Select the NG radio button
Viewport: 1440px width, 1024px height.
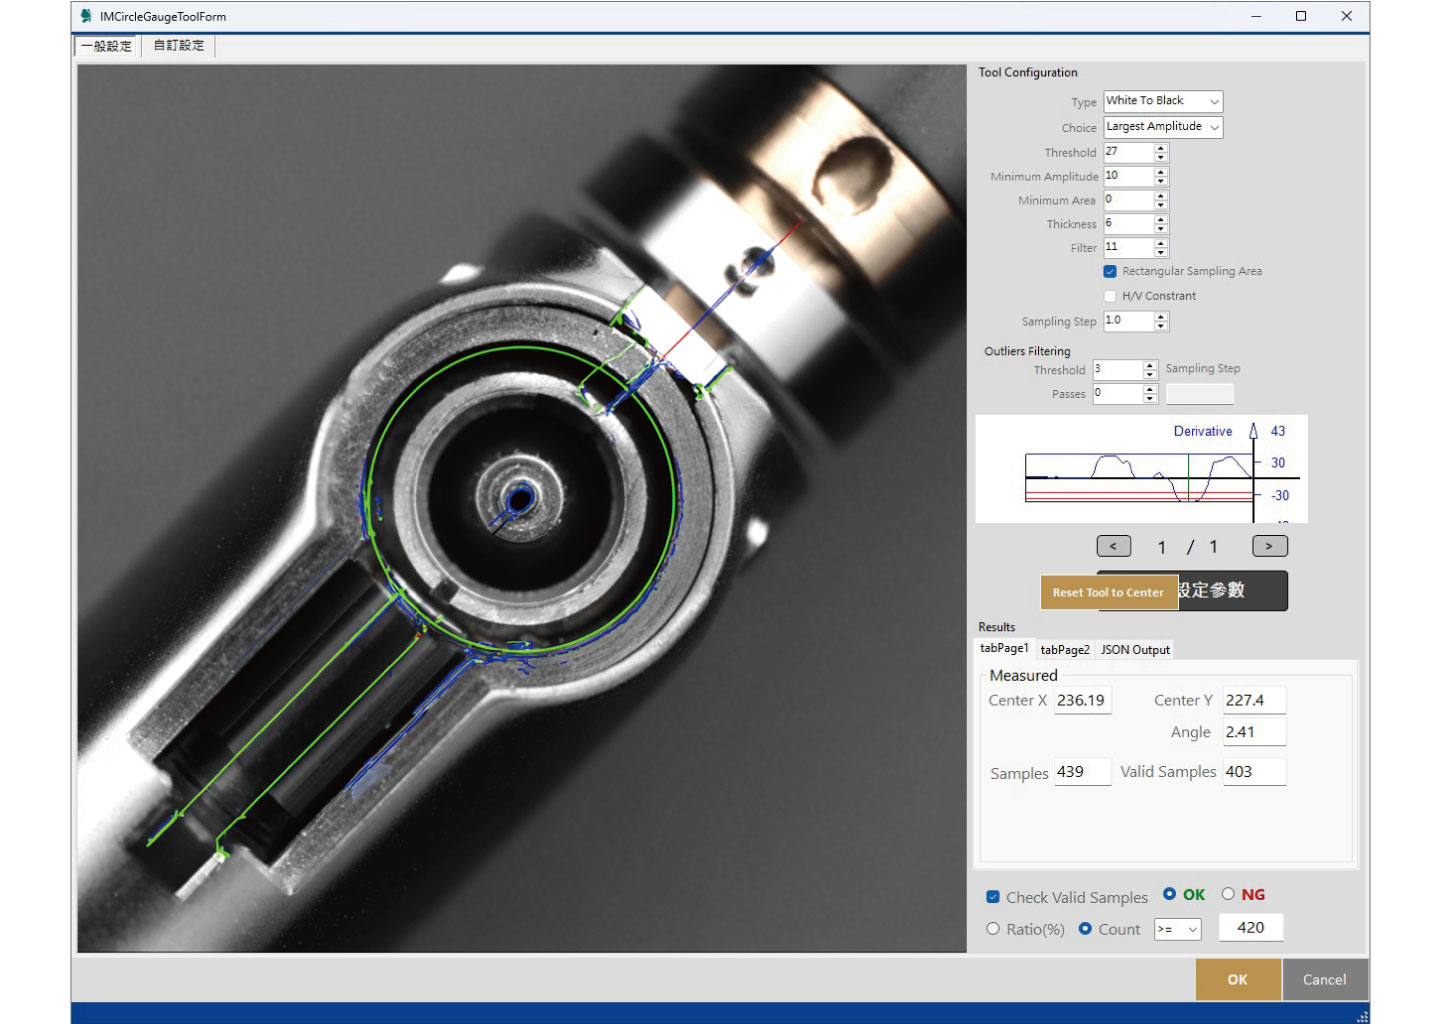pyautogui.click(x=1228, y=894)
